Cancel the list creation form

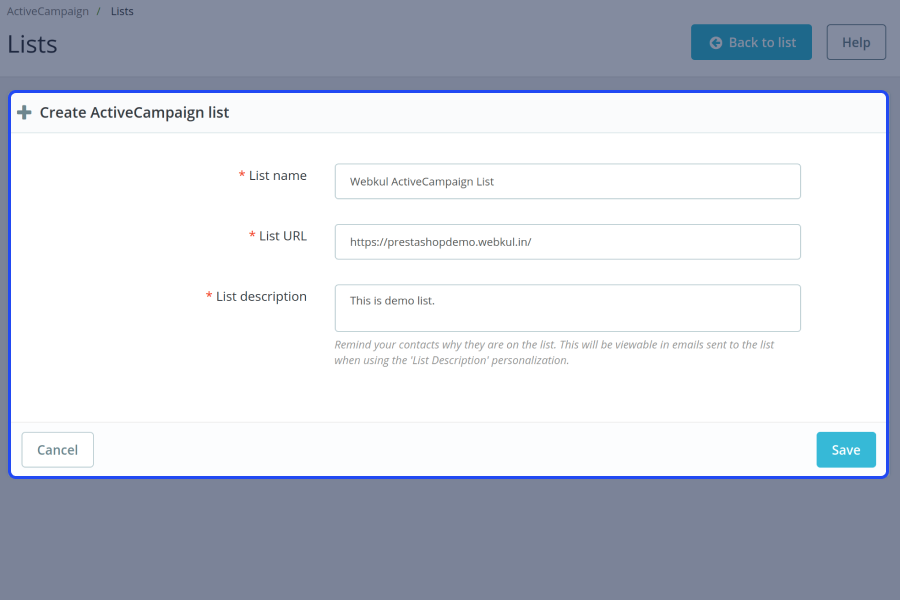click(57, 450)
